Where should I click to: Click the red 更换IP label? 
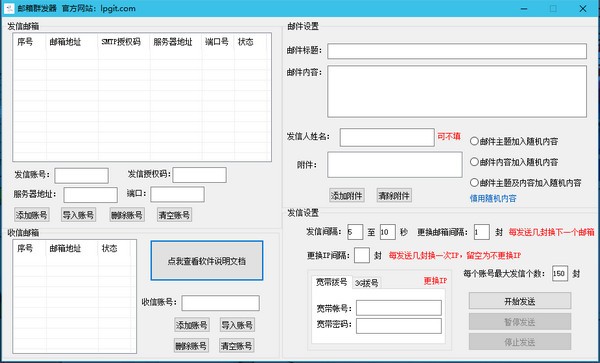[435, 281]
